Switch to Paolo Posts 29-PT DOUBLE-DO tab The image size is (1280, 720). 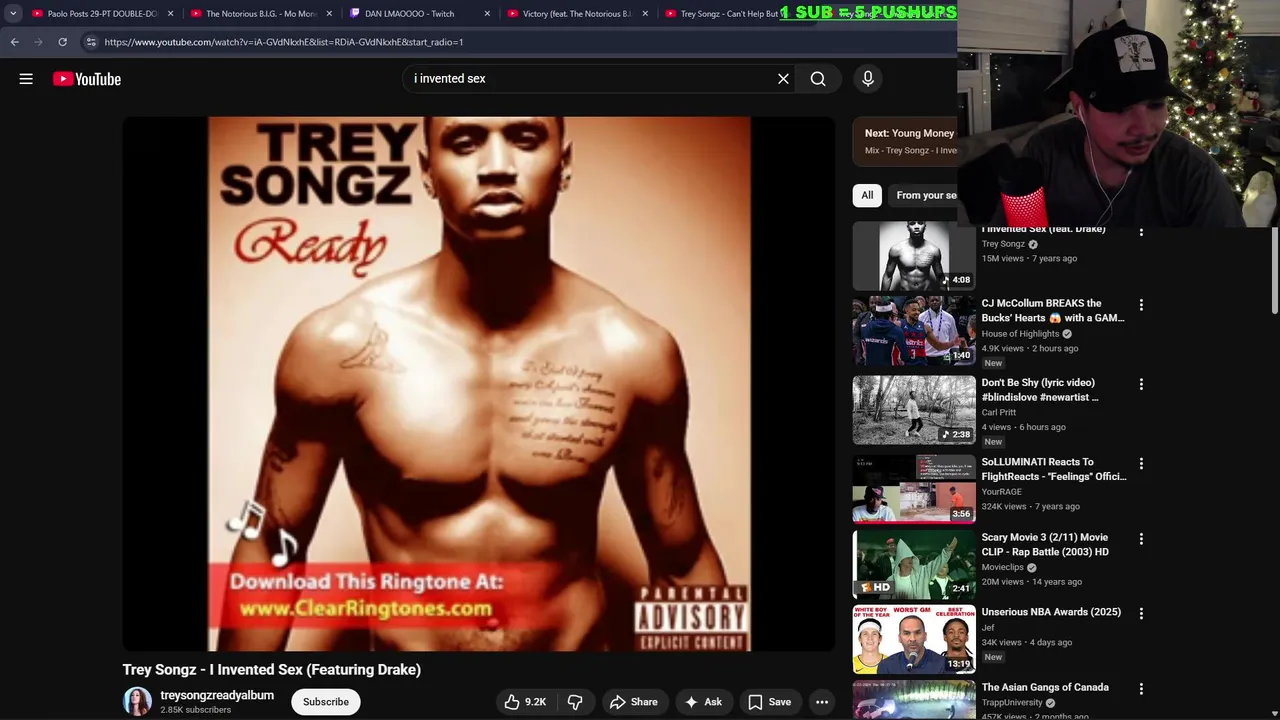[x=102, y=14]
